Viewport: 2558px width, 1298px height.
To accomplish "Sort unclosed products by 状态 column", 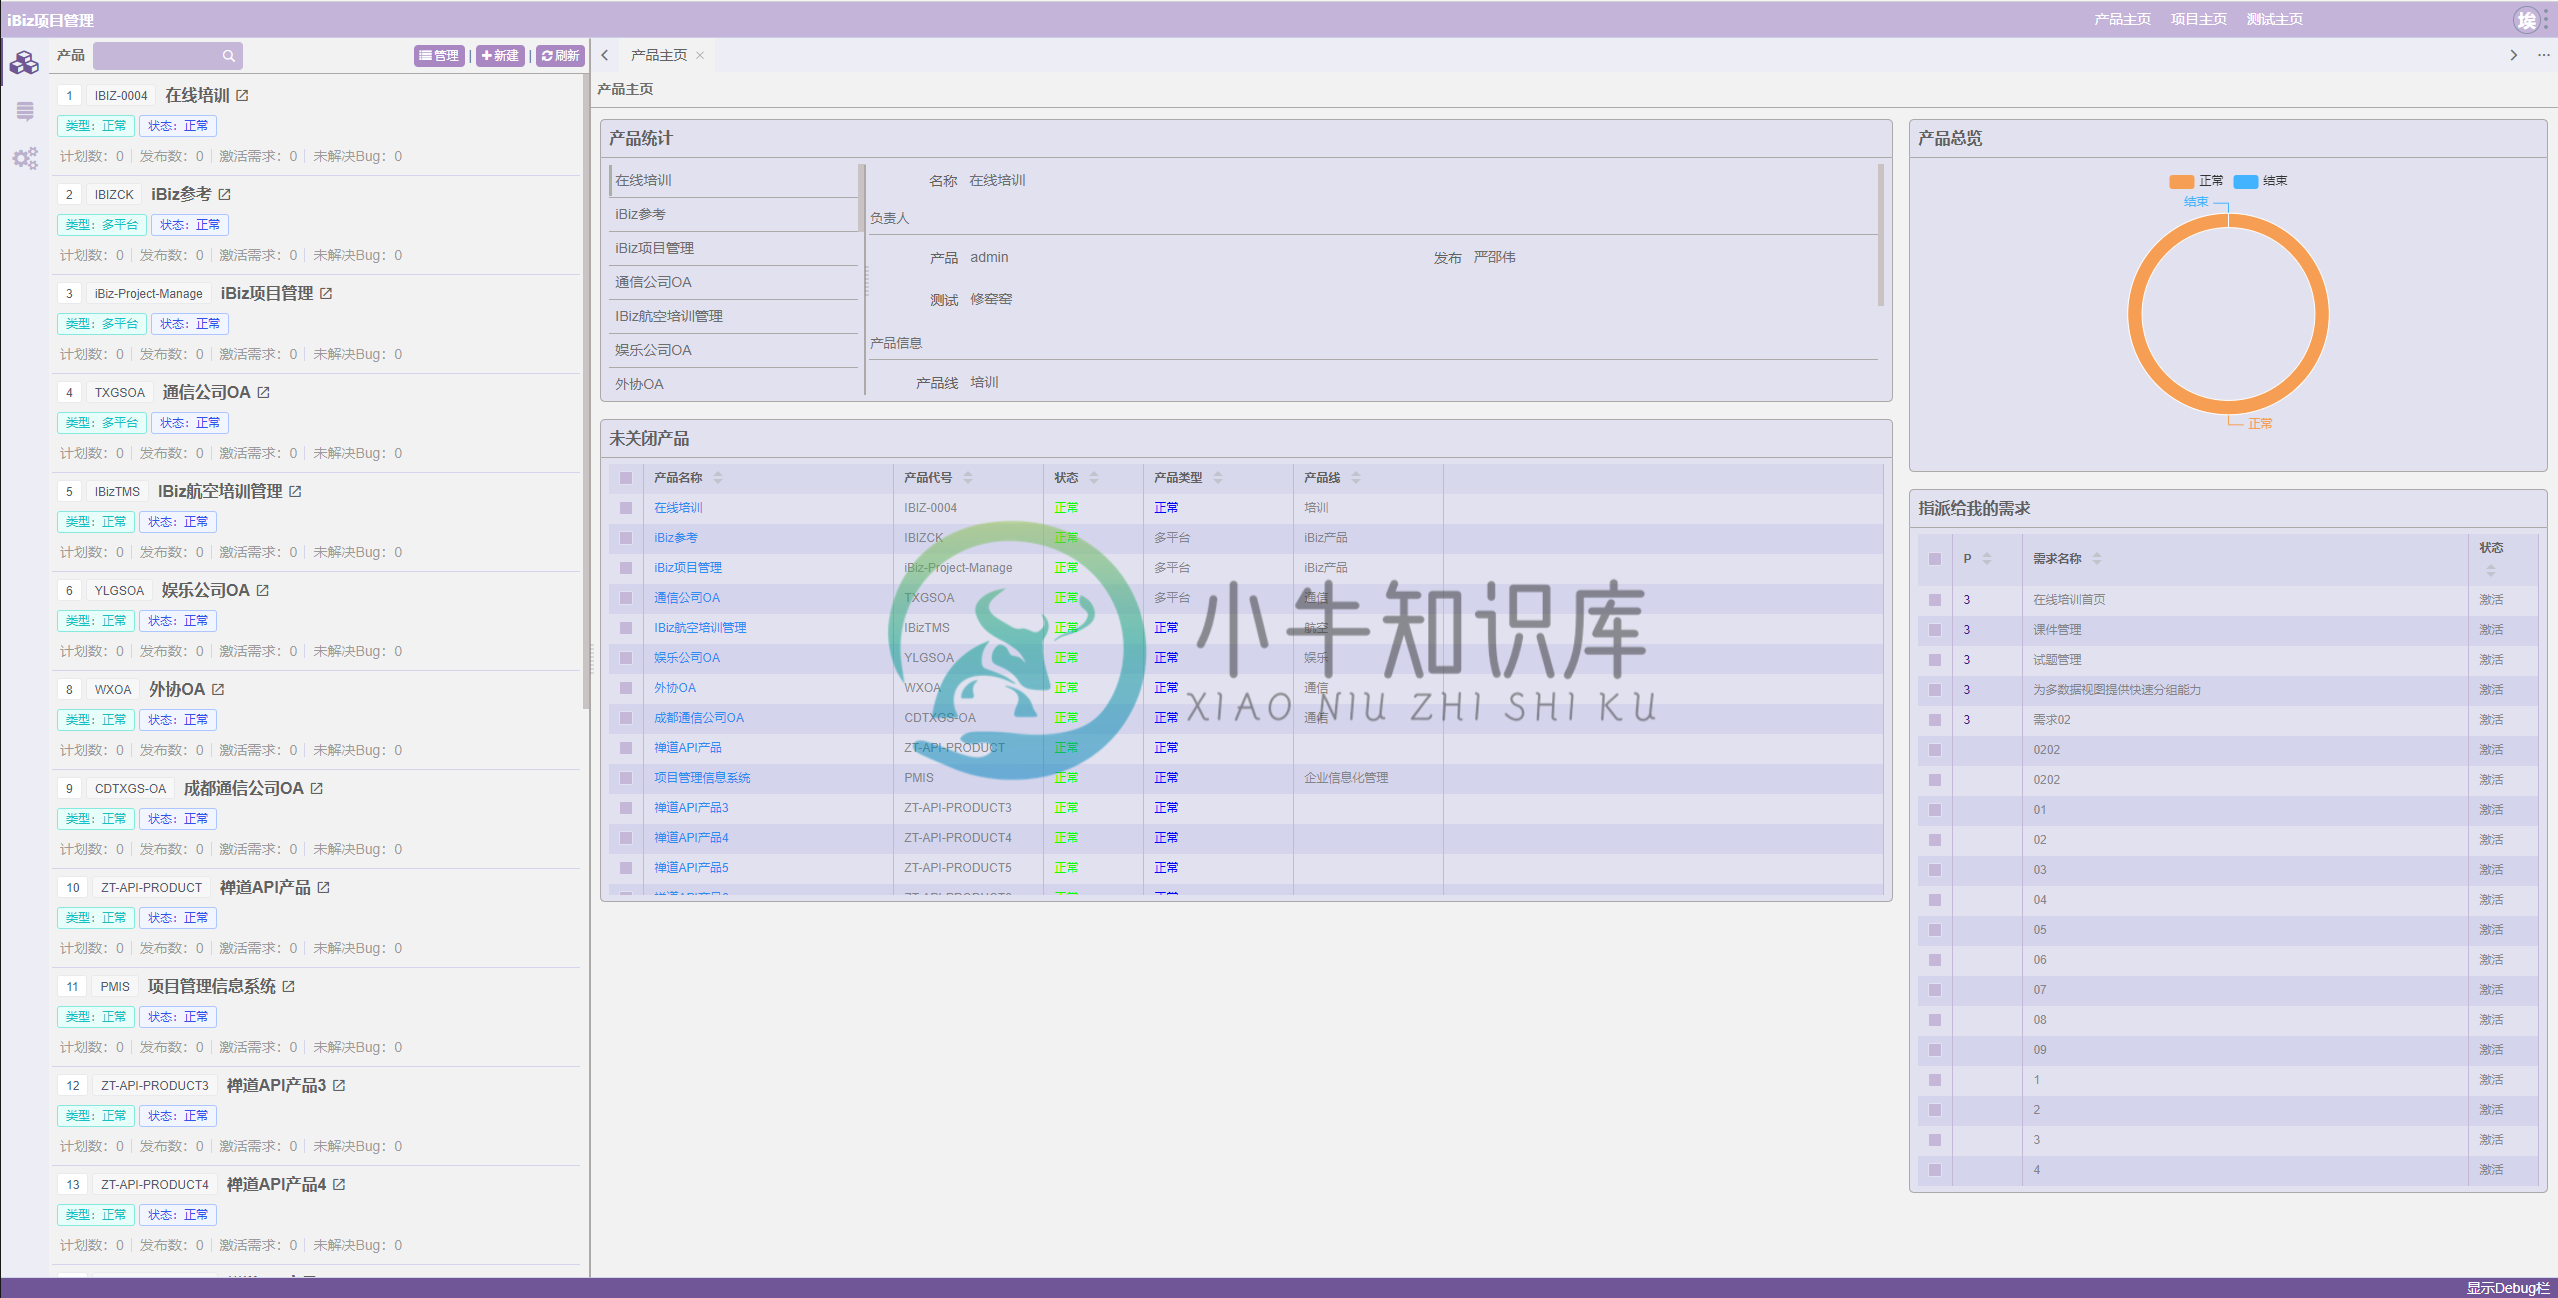I will [x=1094, y=478].
